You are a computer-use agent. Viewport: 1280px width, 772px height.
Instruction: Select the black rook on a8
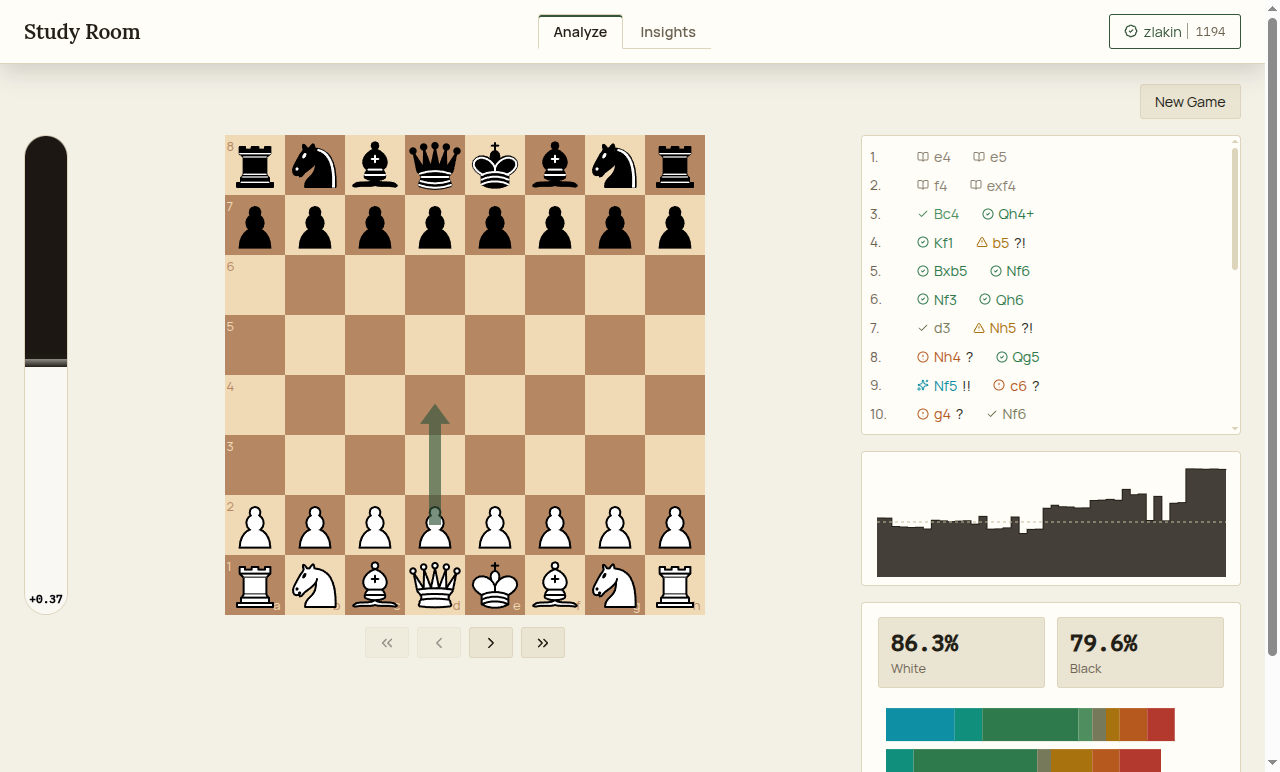(x=255, y=165)
